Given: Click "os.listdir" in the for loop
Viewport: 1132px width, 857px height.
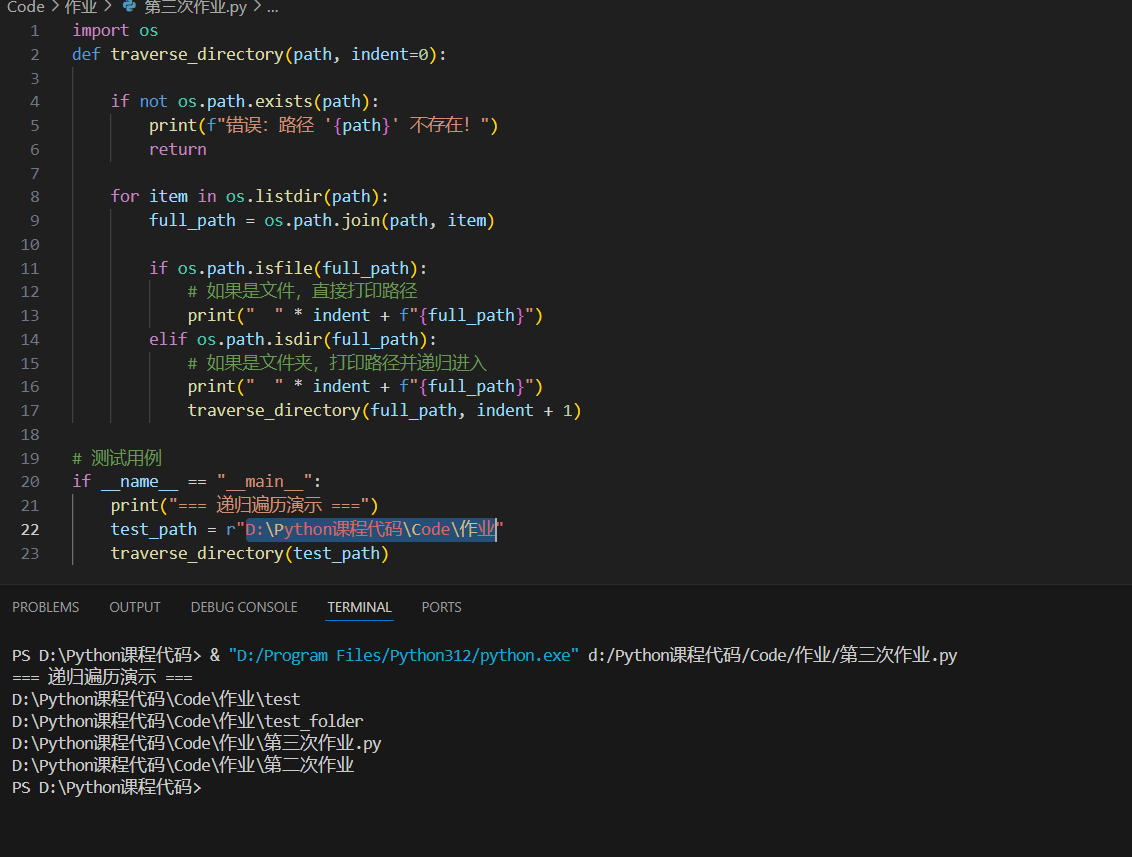Looking at the screenshot, I should [274, 196].
